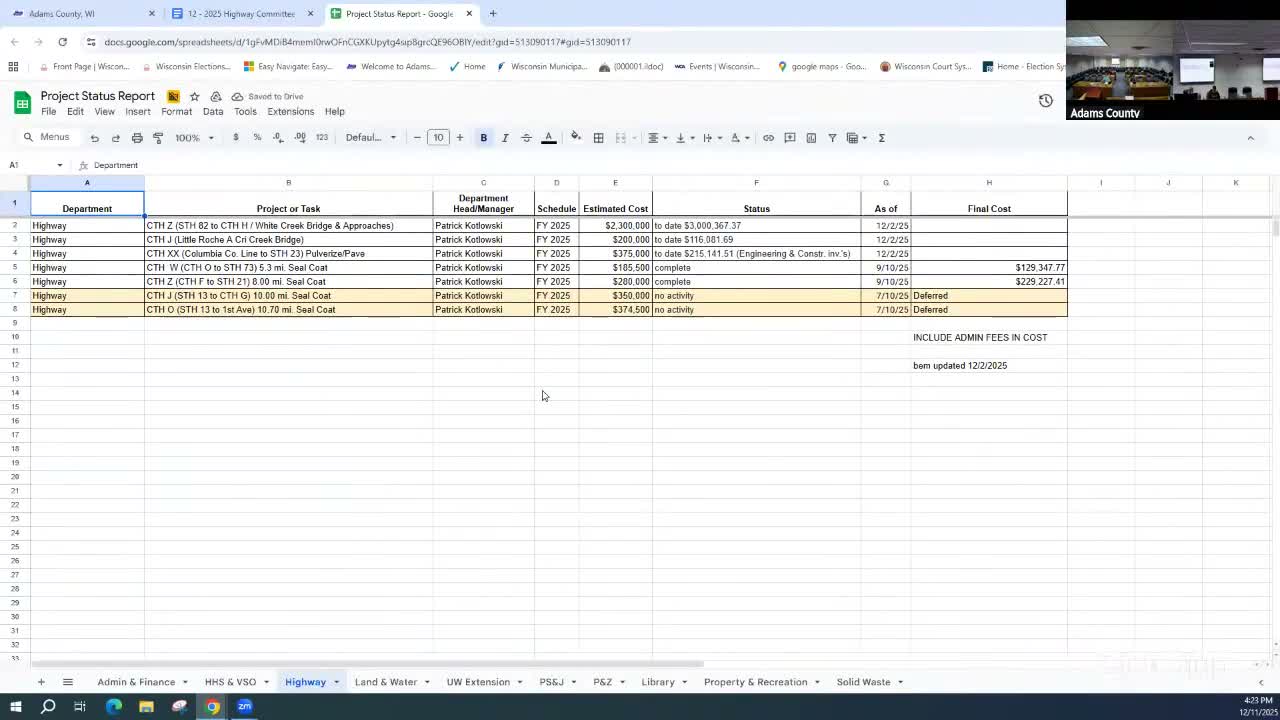Add a new sheet with the plus button
This screenshot has height=720, width=1280.
tap(41, 682)
